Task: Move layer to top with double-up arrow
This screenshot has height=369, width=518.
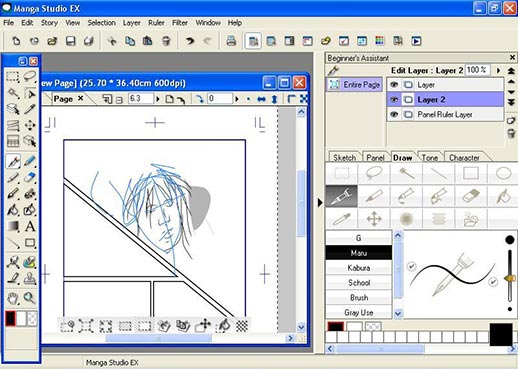Action: tap(511, 71)
